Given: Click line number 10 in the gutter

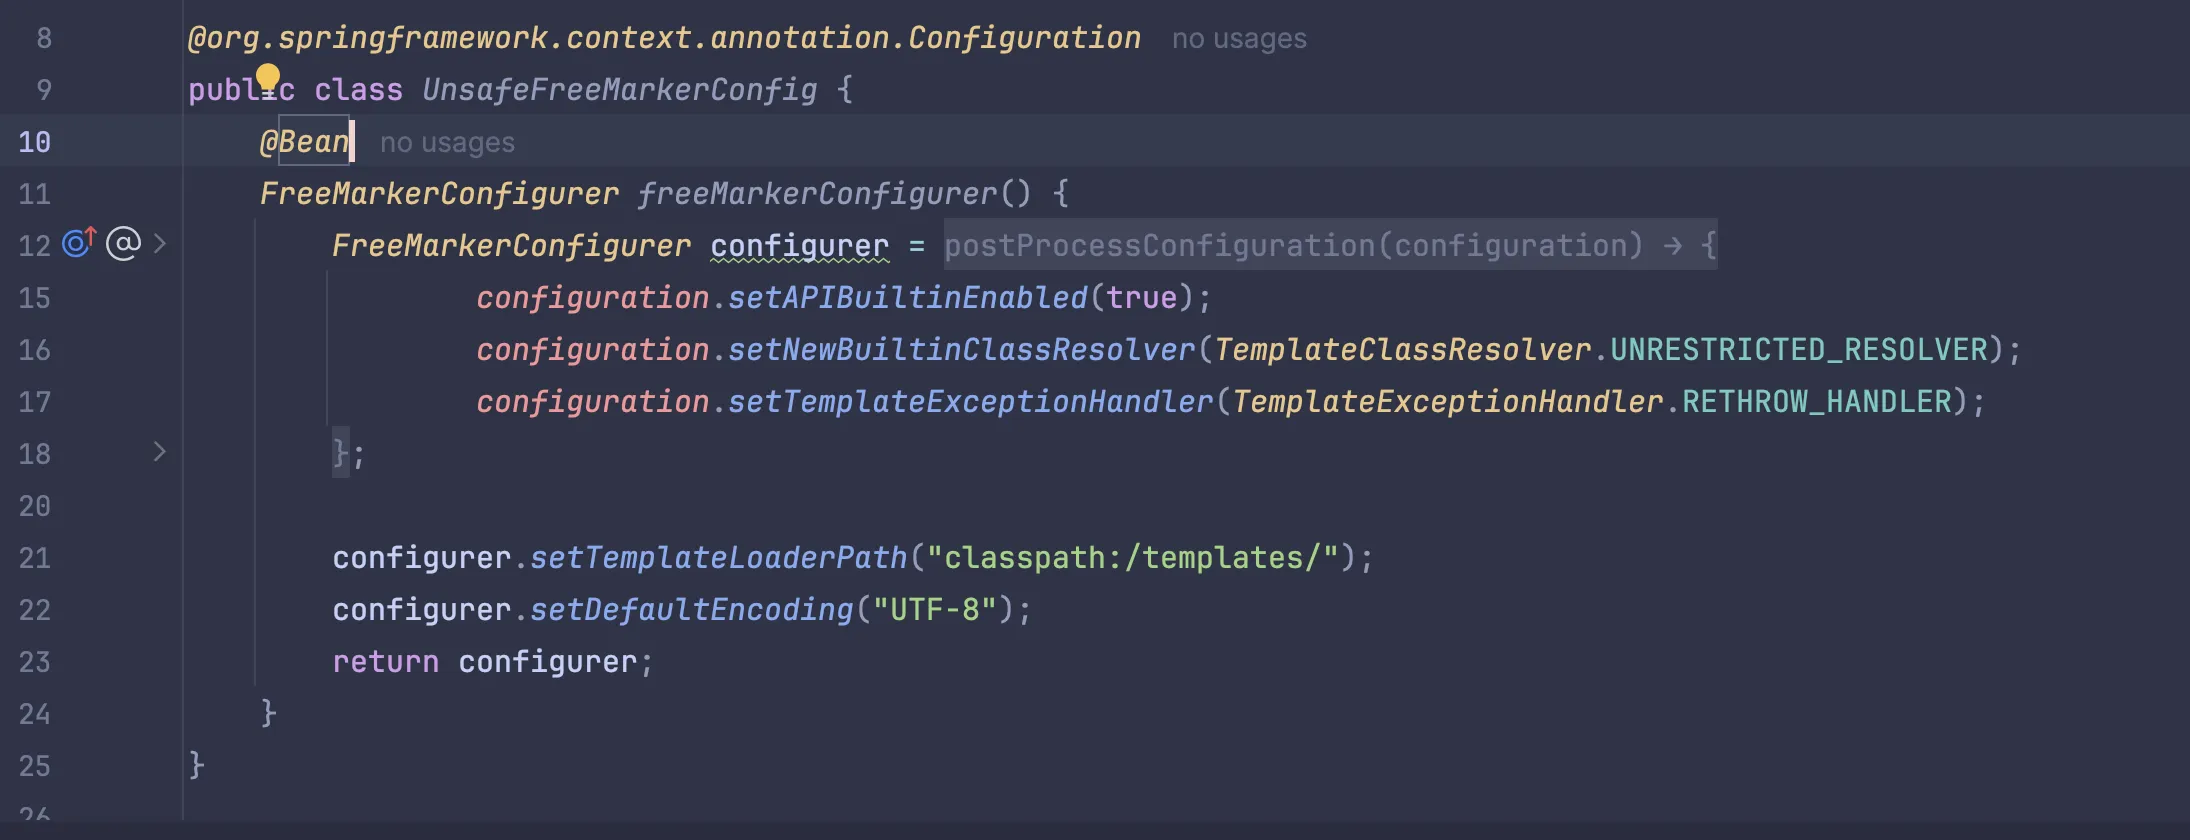Looking at the screenshot, I should tap(35, 142).
